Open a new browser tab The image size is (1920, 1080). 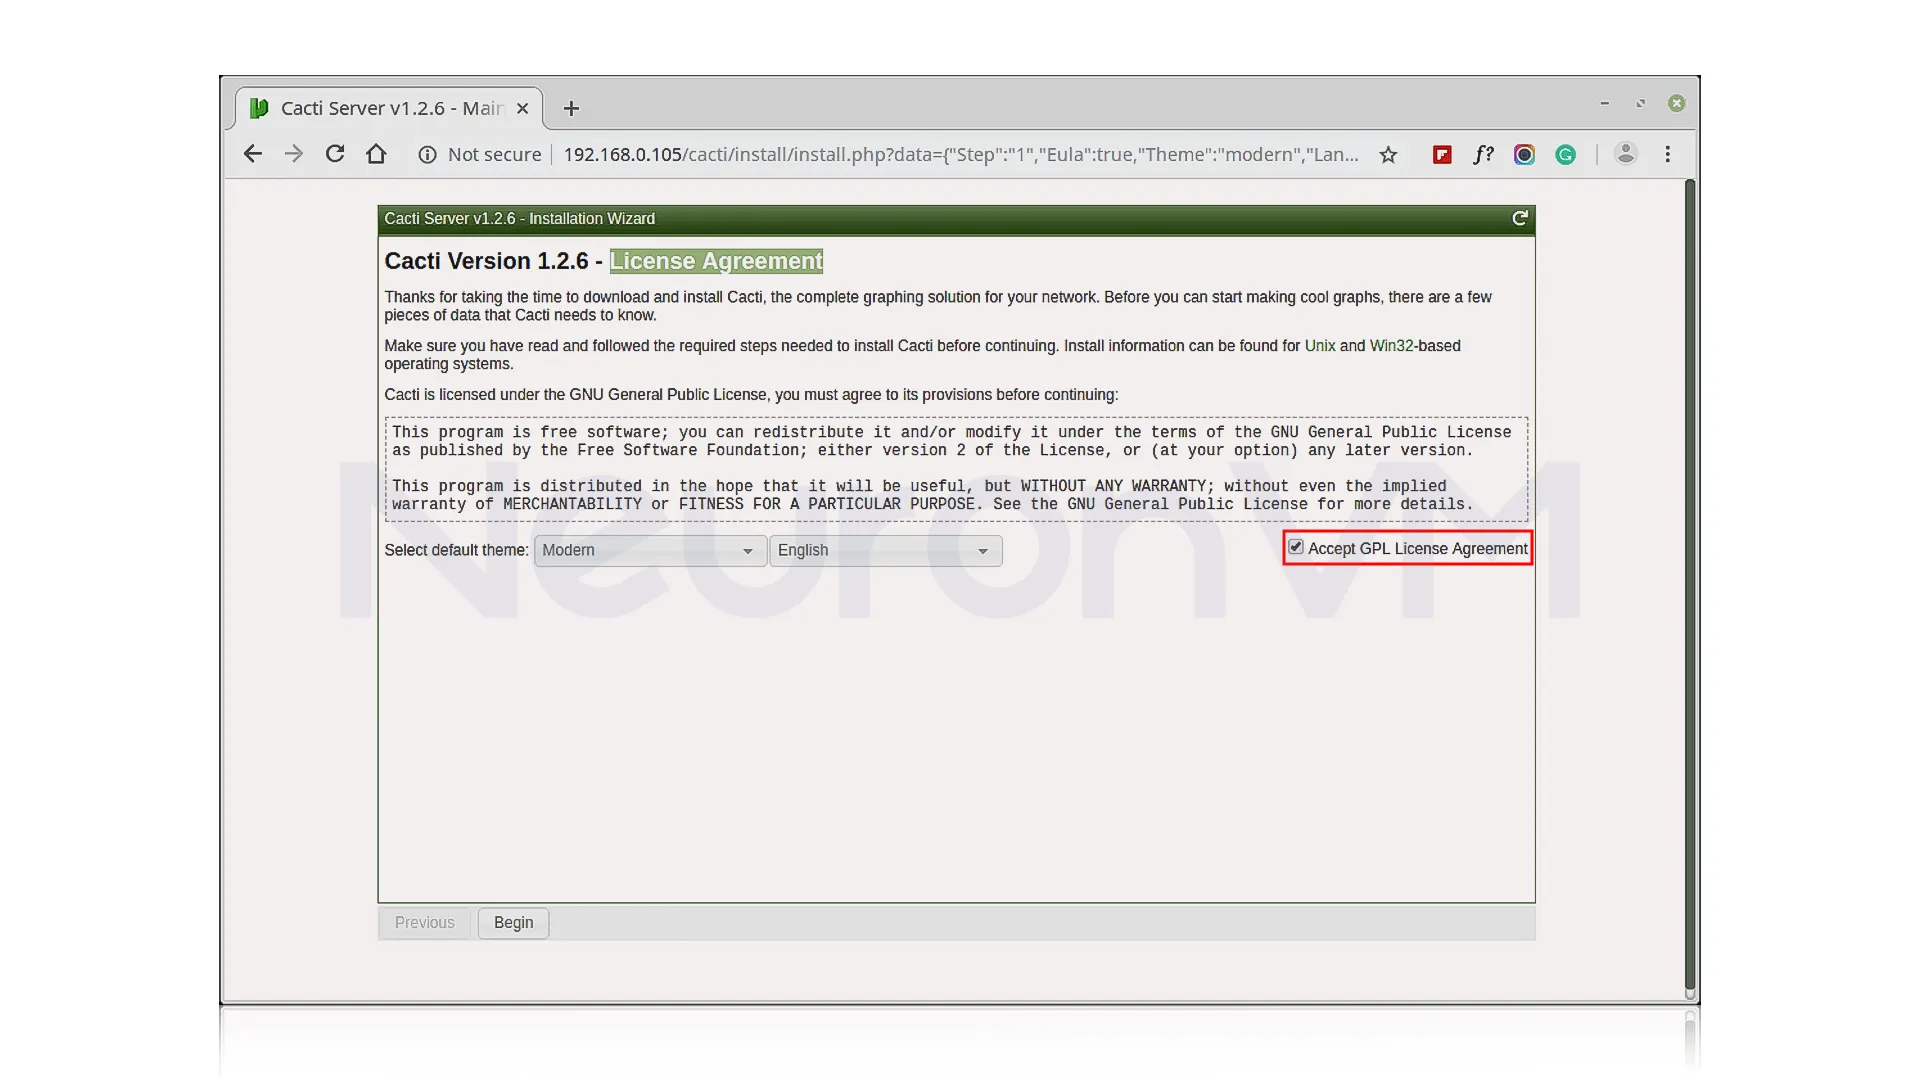click(571, 108)
